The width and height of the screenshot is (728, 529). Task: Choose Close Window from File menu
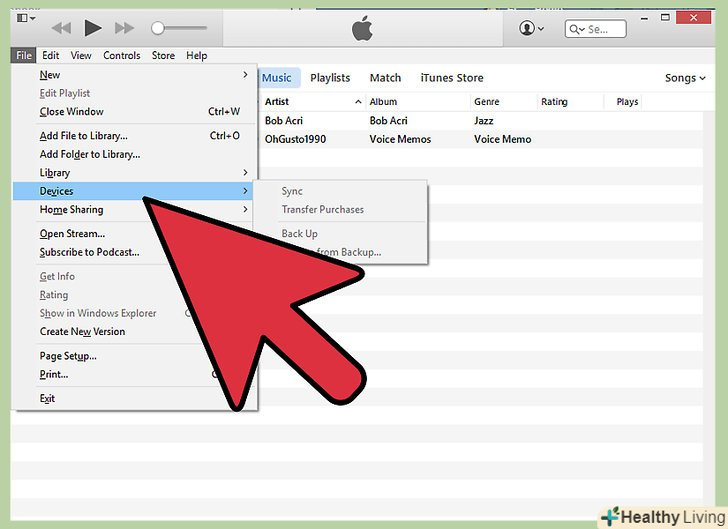point(135,111)
